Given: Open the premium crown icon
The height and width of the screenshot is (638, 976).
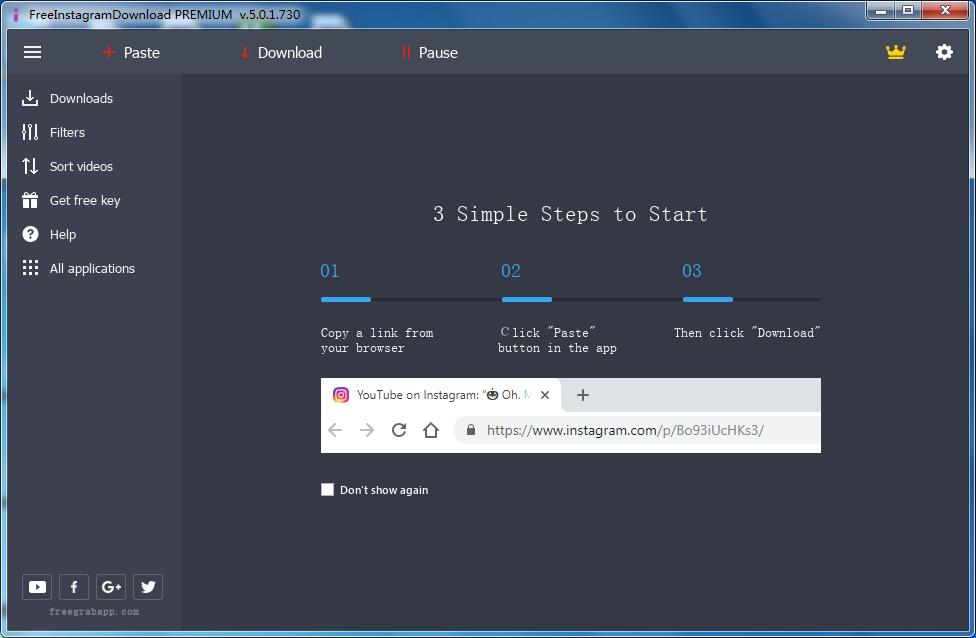Looking at the screenshot, I should (x=895, y=52).
